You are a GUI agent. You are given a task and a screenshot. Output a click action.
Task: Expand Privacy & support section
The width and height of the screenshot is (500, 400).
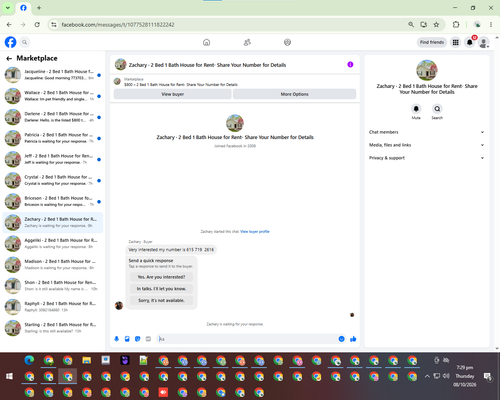coord(427,158)
